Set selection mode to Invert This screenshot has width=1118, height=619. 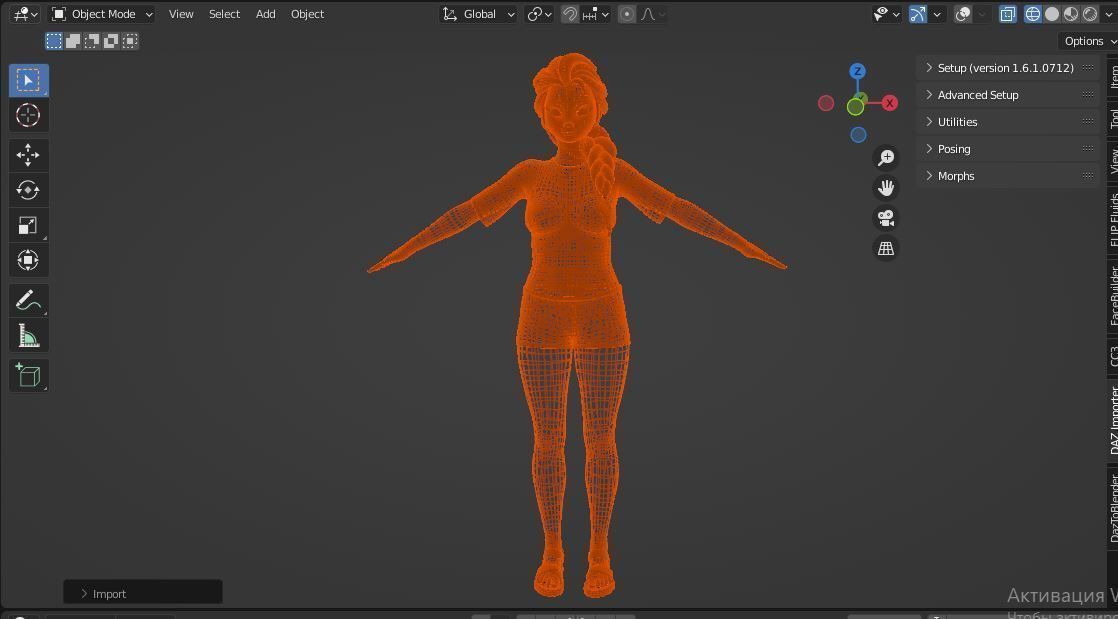111,41
